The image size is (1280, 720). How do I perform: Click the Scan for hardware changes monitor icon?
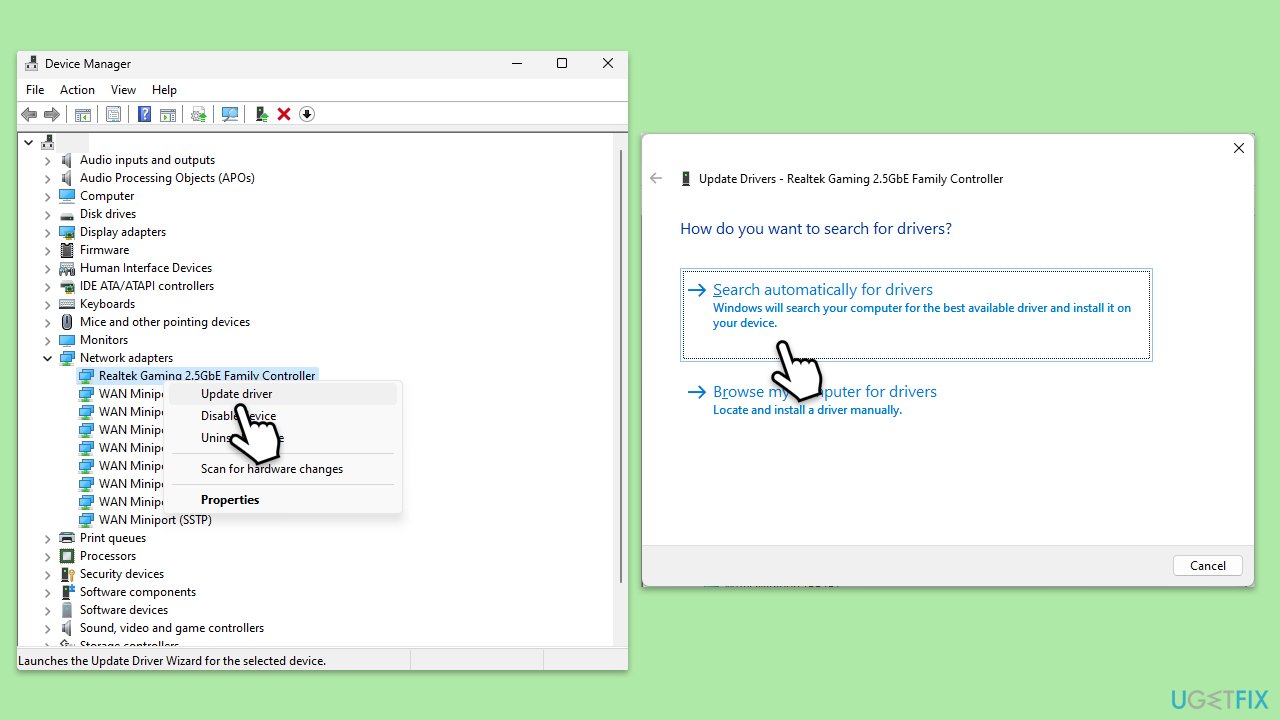[230, 114]
